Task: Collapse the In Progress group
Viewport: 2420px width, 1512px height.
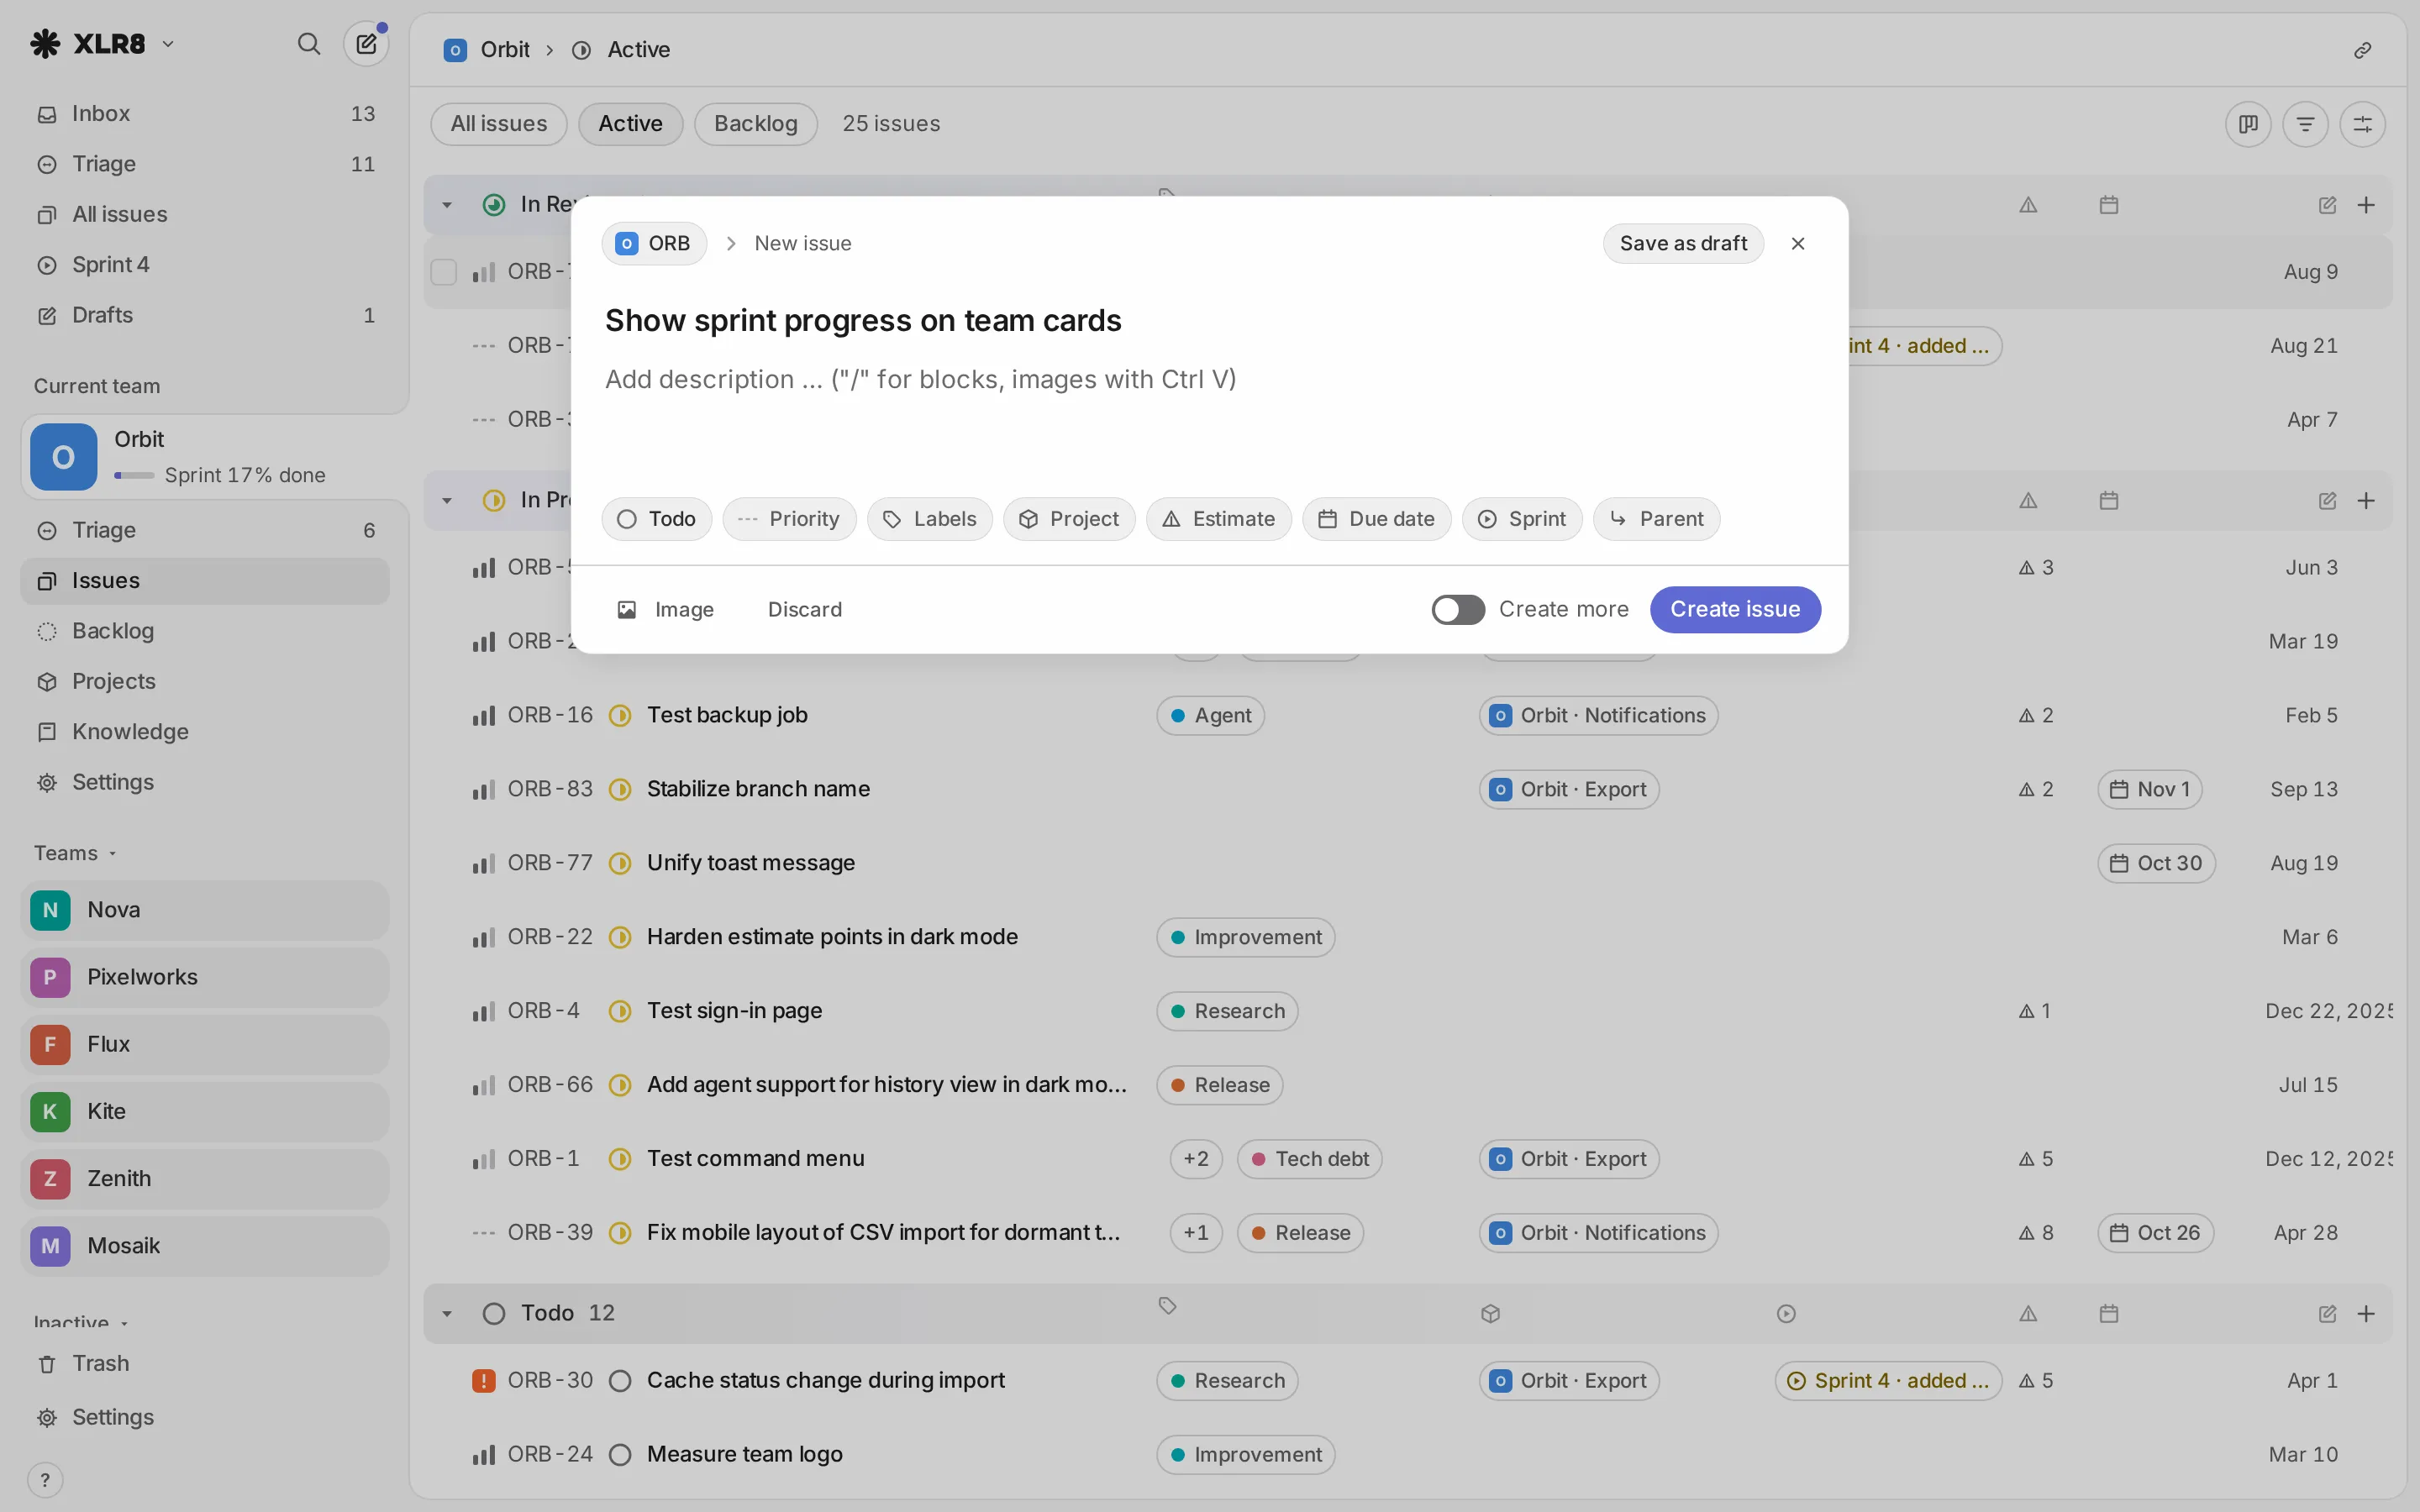Action: (447, 500)
